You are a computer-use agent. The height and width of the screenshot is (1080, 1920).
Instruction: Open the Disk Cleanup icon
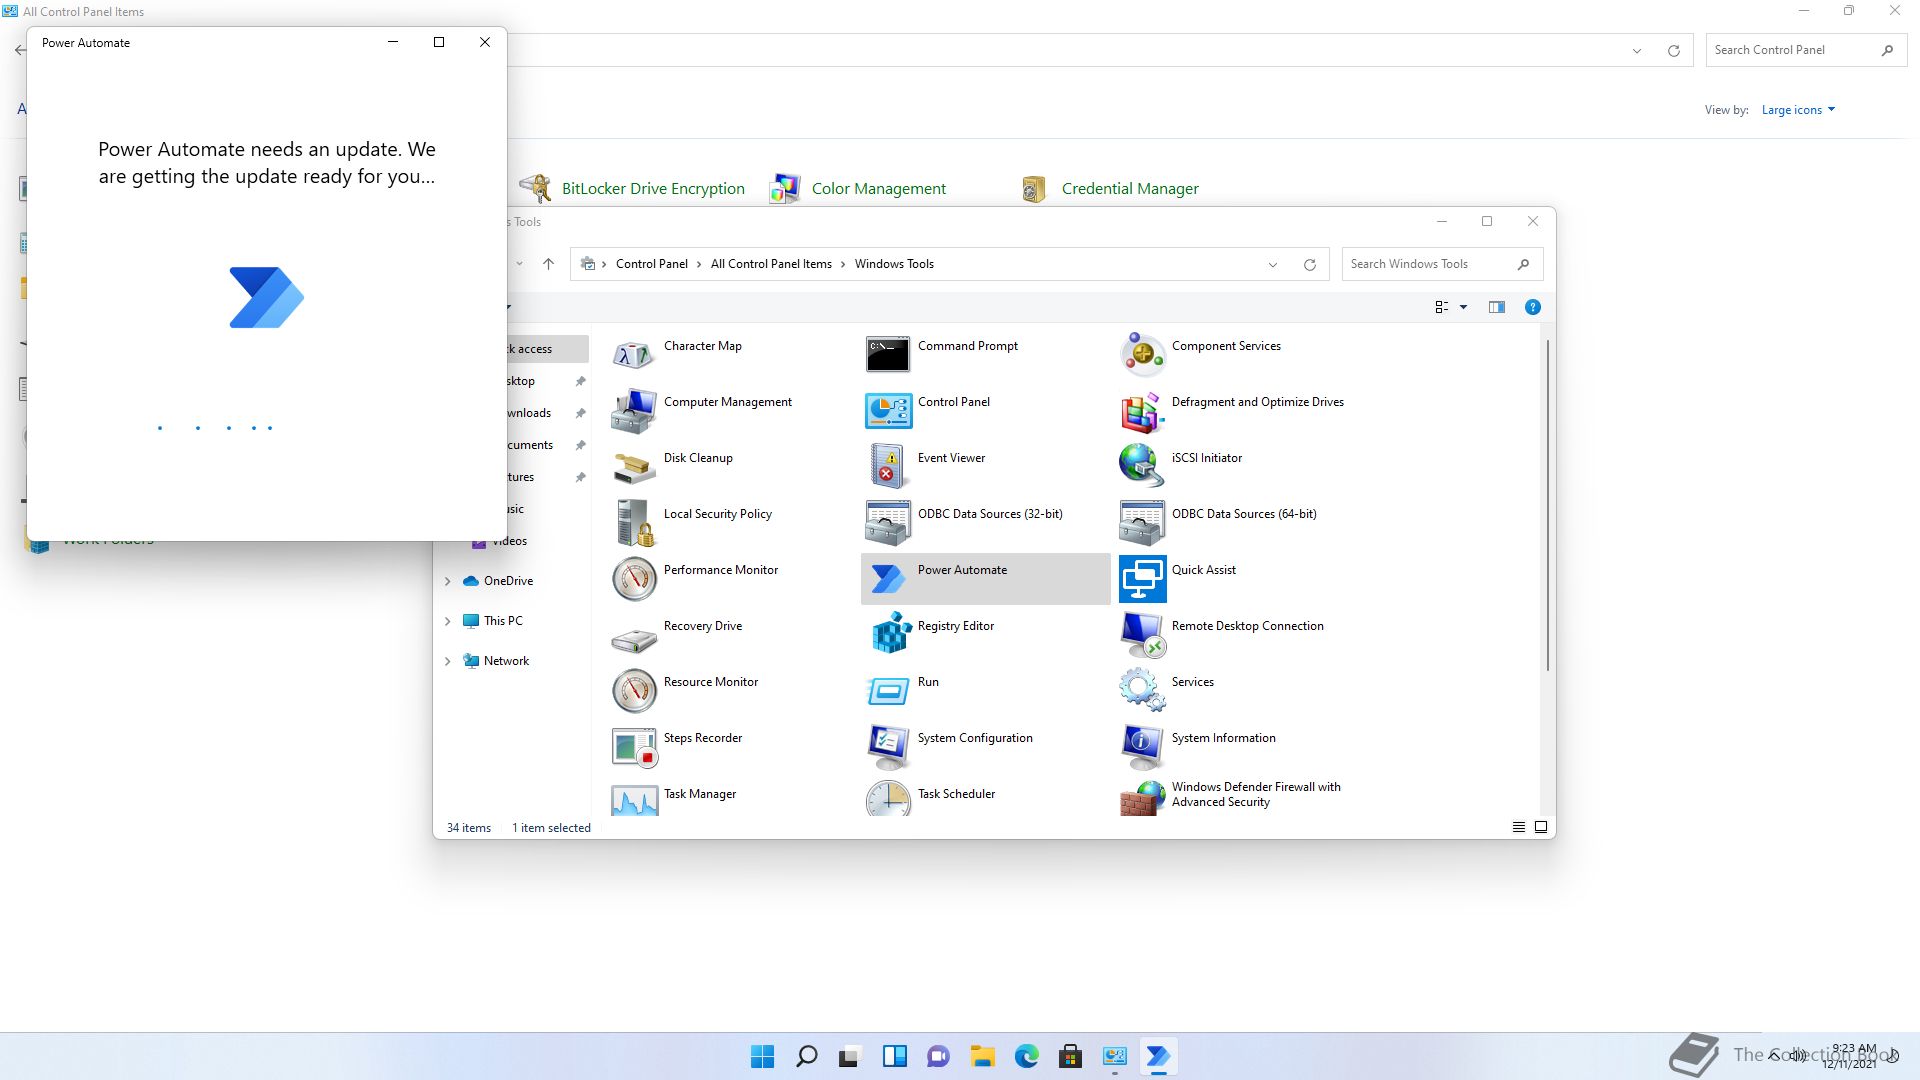coord(634,466)
